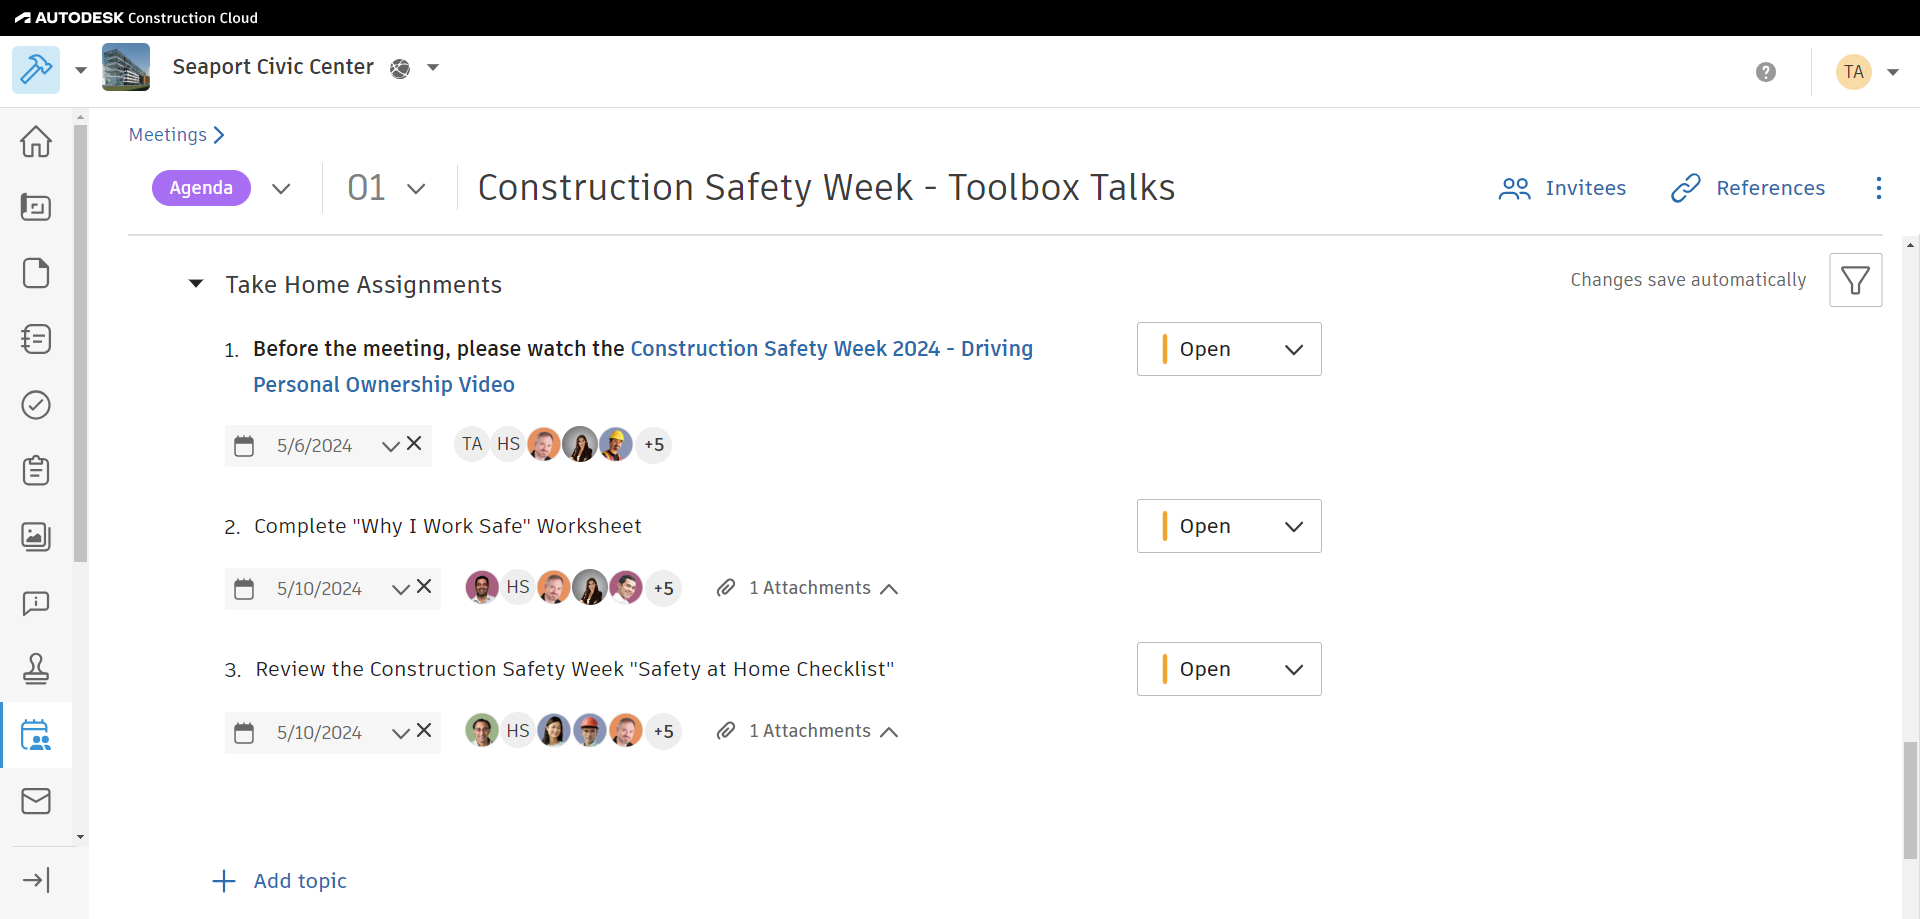Go back to Meetings breadcrumb
Viewport: 1920px width, 919px height.
click(168, 135)
